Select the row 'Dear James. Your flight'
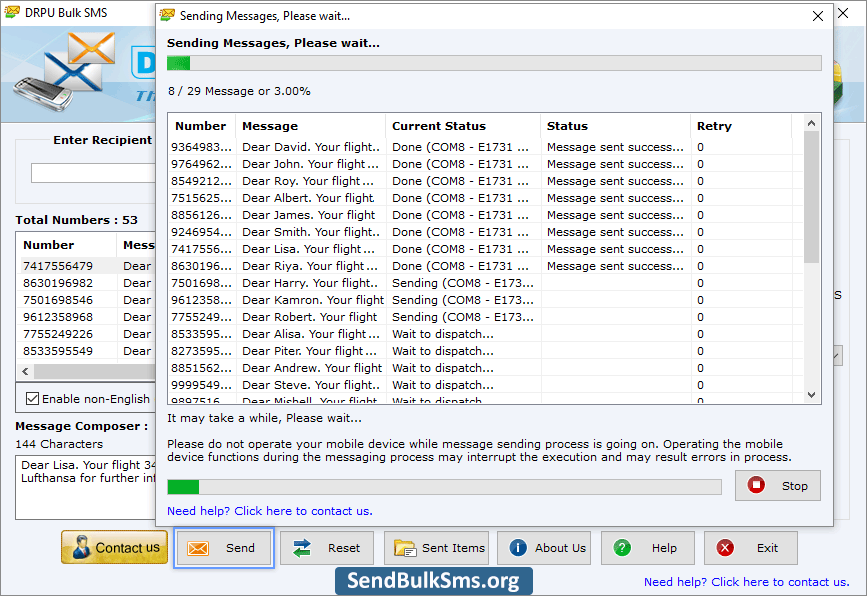867x596 pixels. pos(486,215)
